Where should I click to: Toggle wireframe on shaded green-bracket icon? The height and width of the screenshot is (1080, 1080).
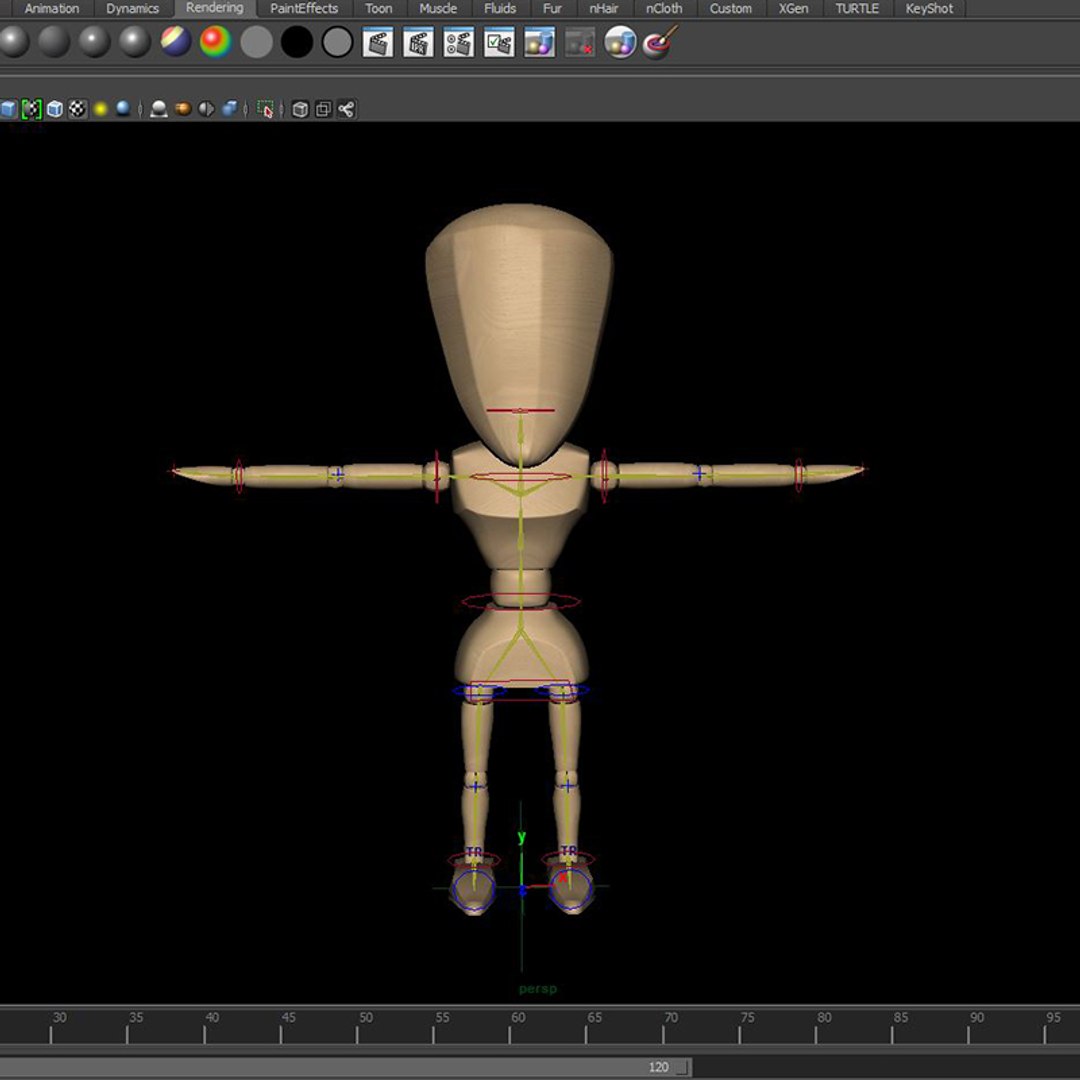(x=32, y=109)
